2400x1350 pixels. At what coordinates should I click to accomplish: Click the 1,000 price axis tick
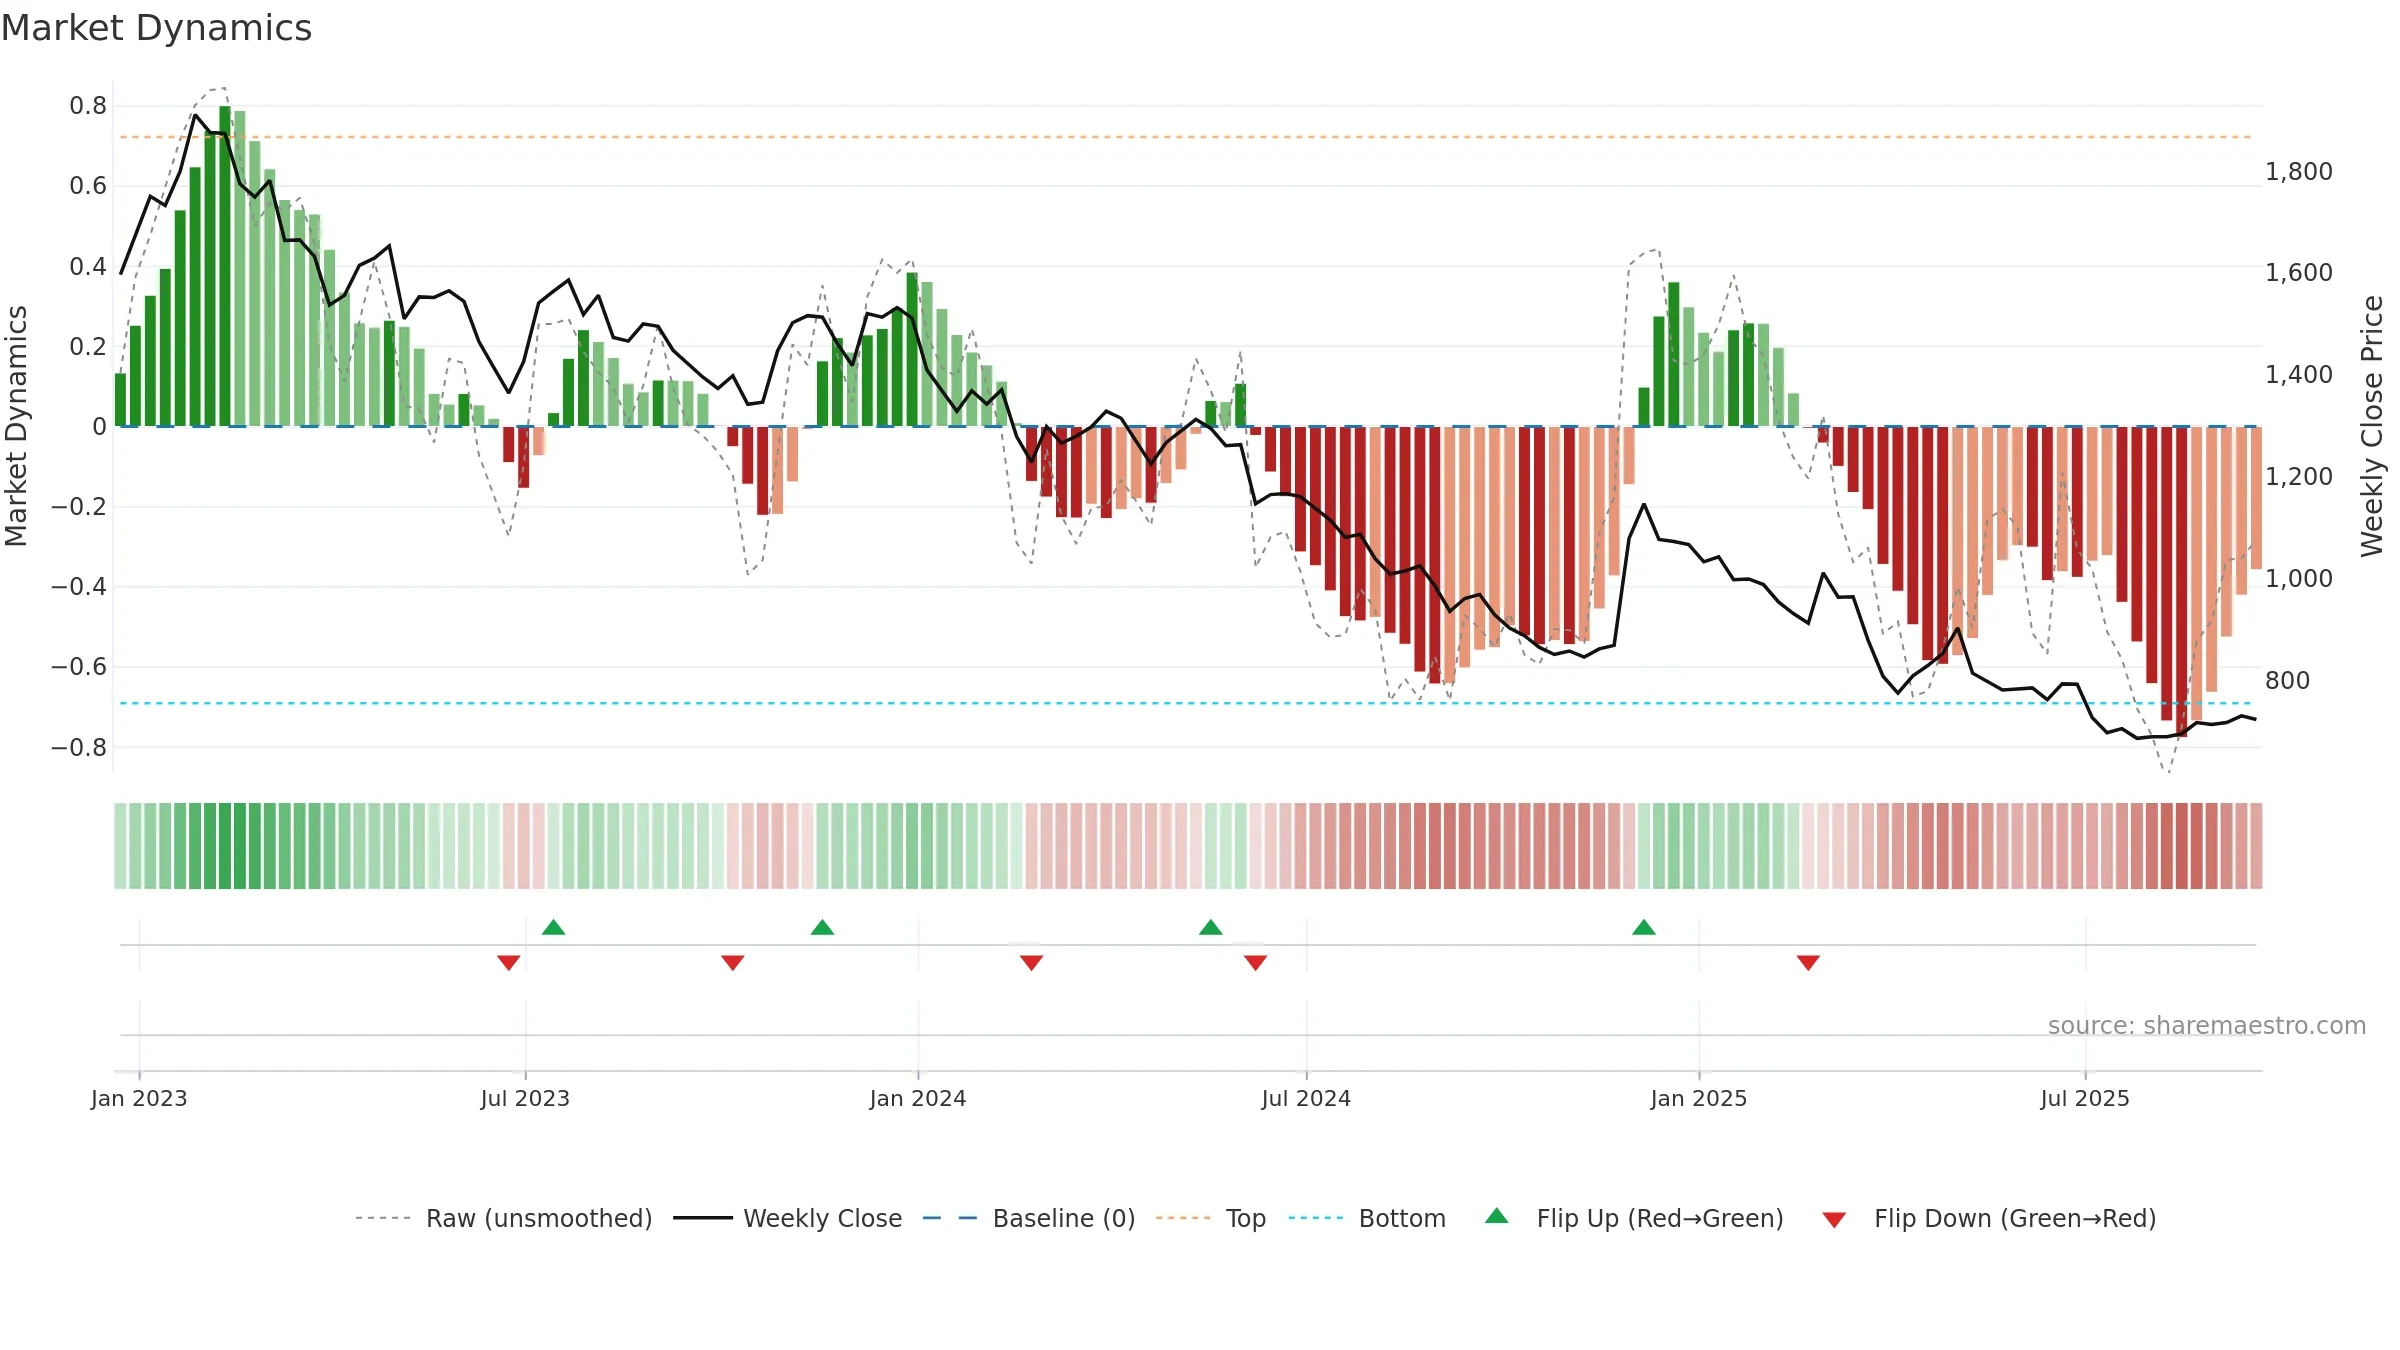(2299, 578)
